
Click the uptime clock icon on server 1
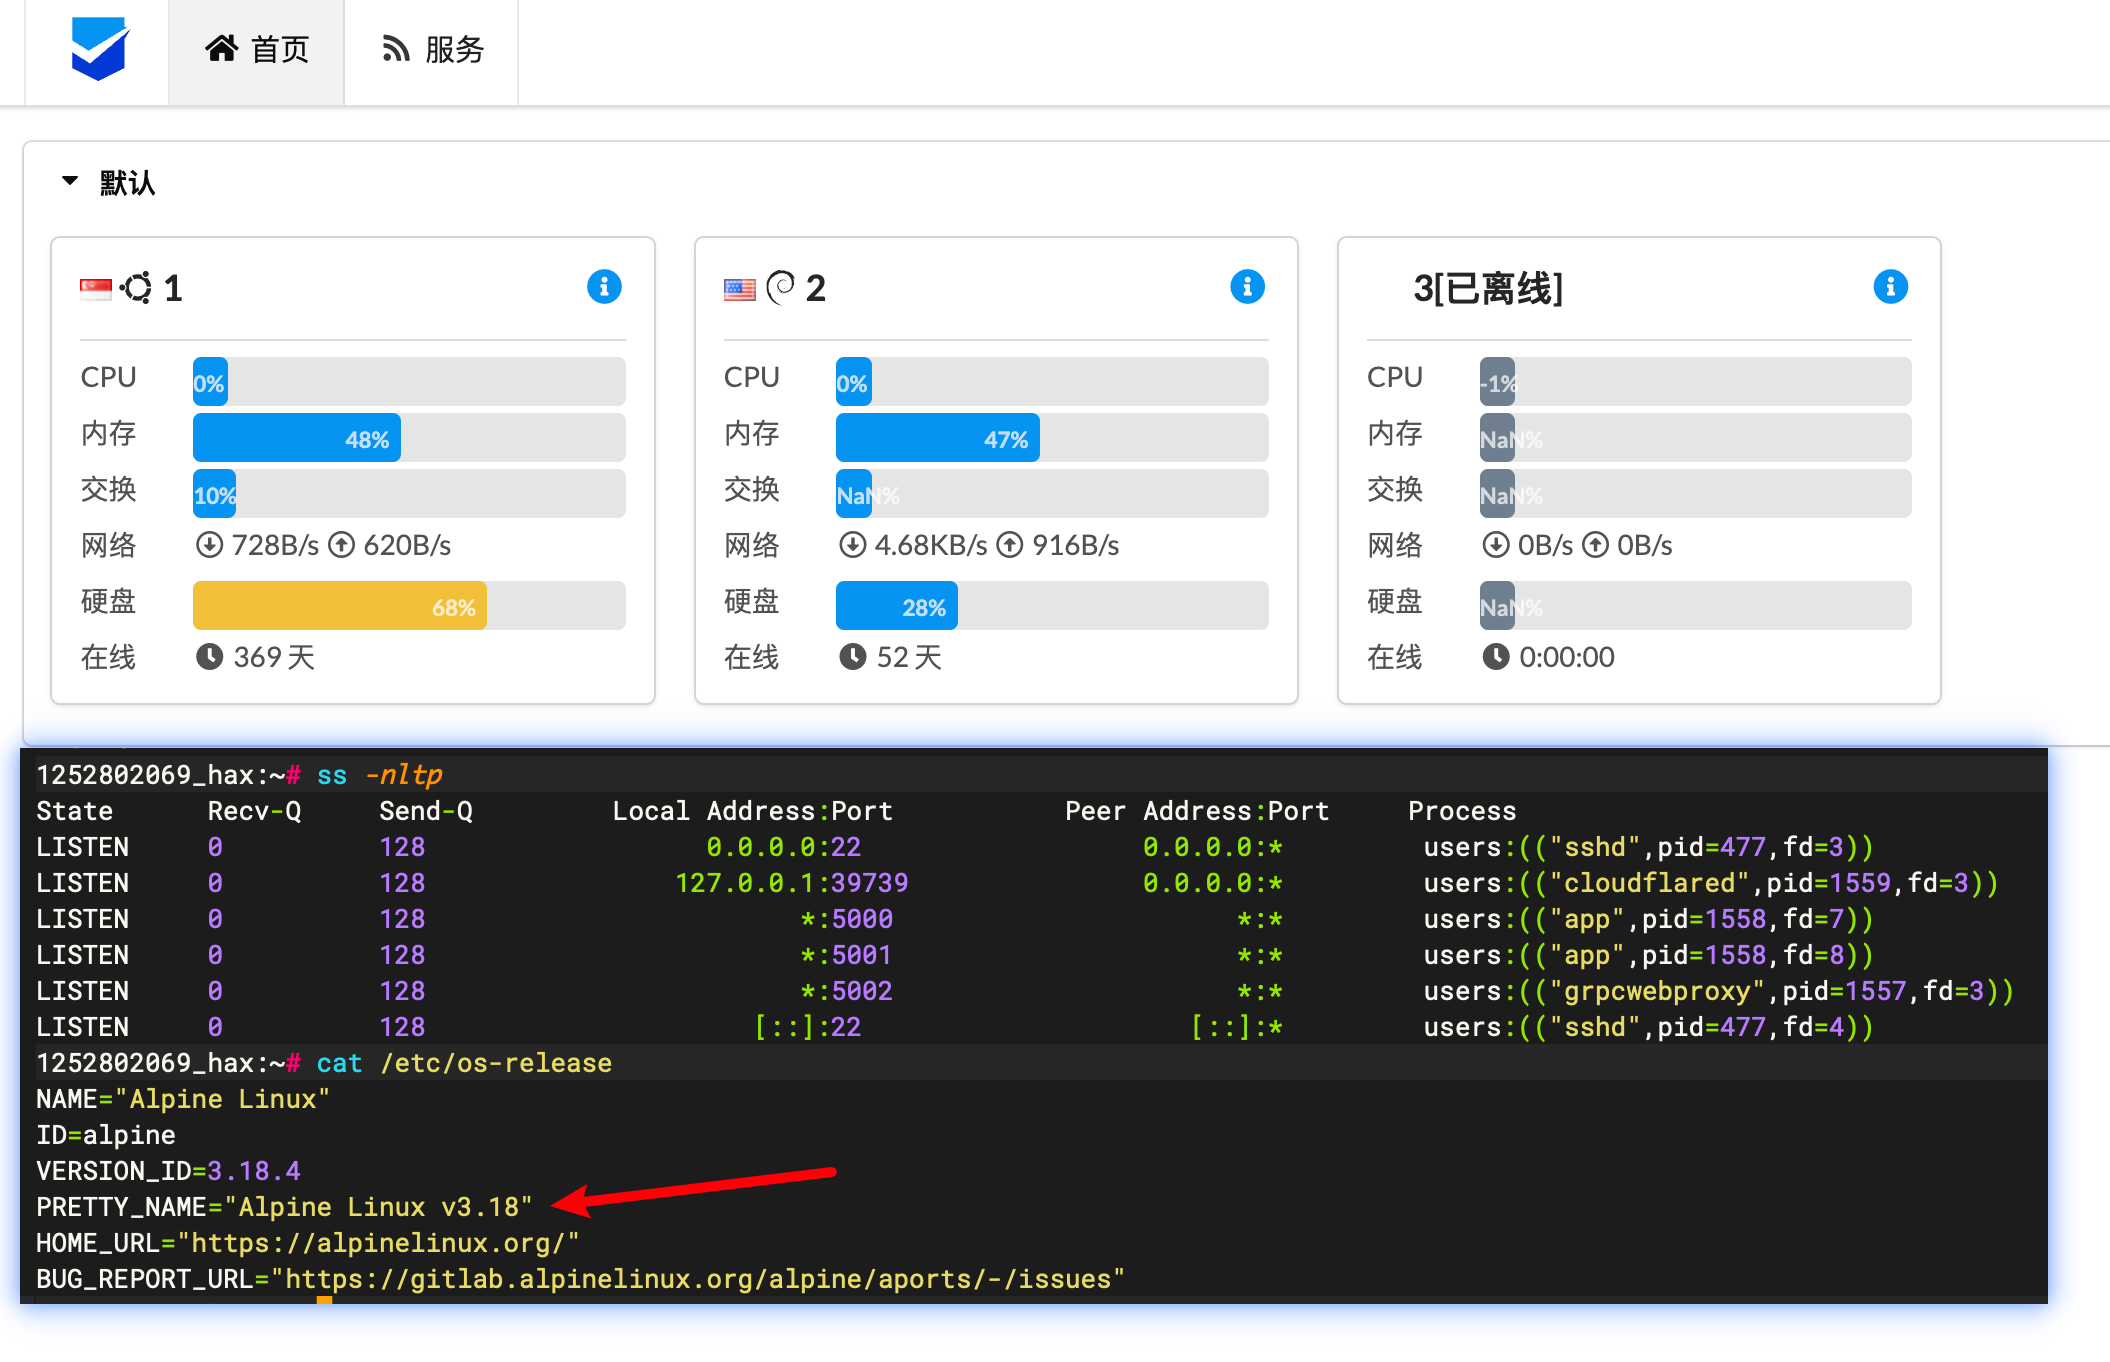[x=210, y=657]
